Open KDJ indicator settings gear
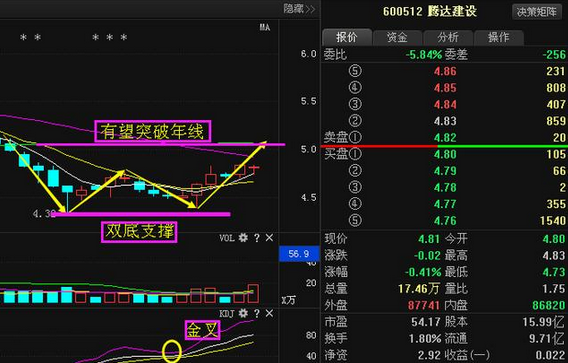 [243, 313]
